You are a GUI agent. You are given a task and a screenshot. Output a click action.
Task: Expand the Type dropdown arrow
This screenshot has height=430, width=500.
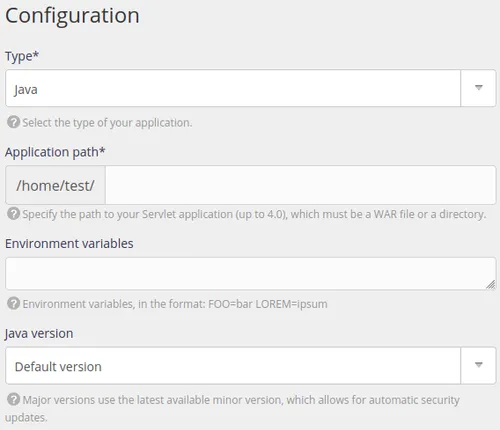478,88
